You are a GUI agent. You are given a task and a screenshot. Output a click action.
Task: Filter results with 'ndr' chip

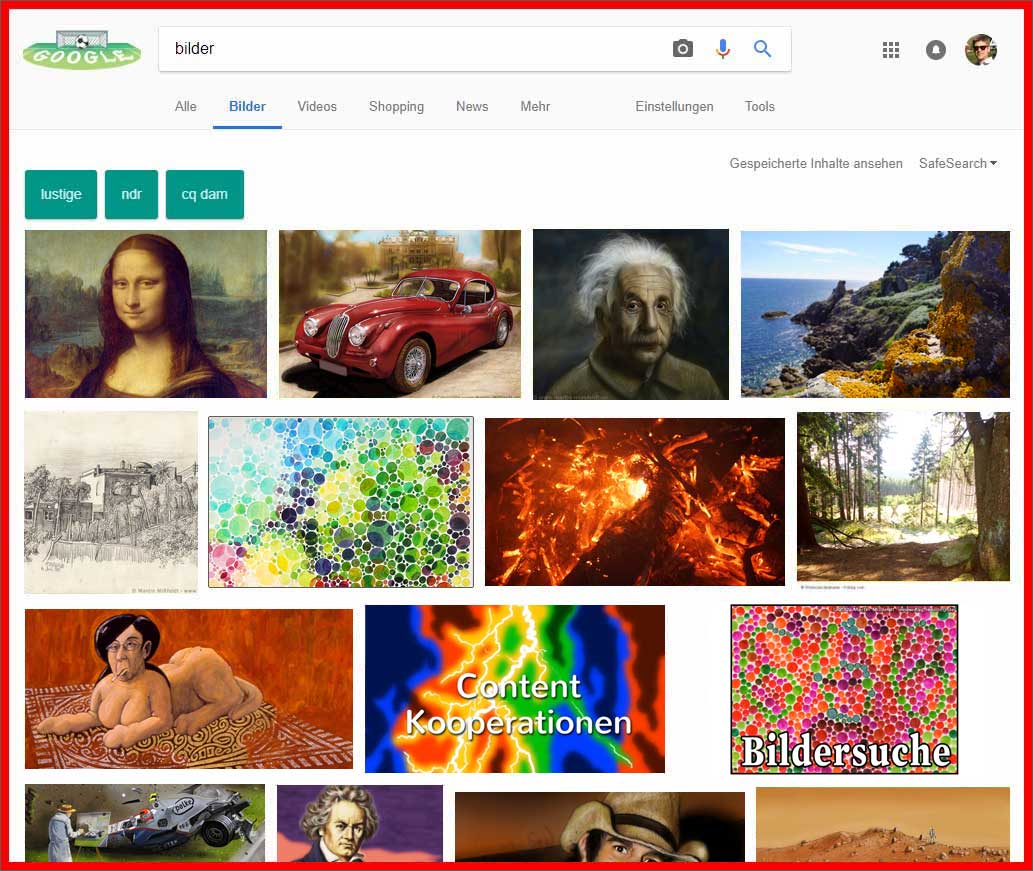point(131,194)
